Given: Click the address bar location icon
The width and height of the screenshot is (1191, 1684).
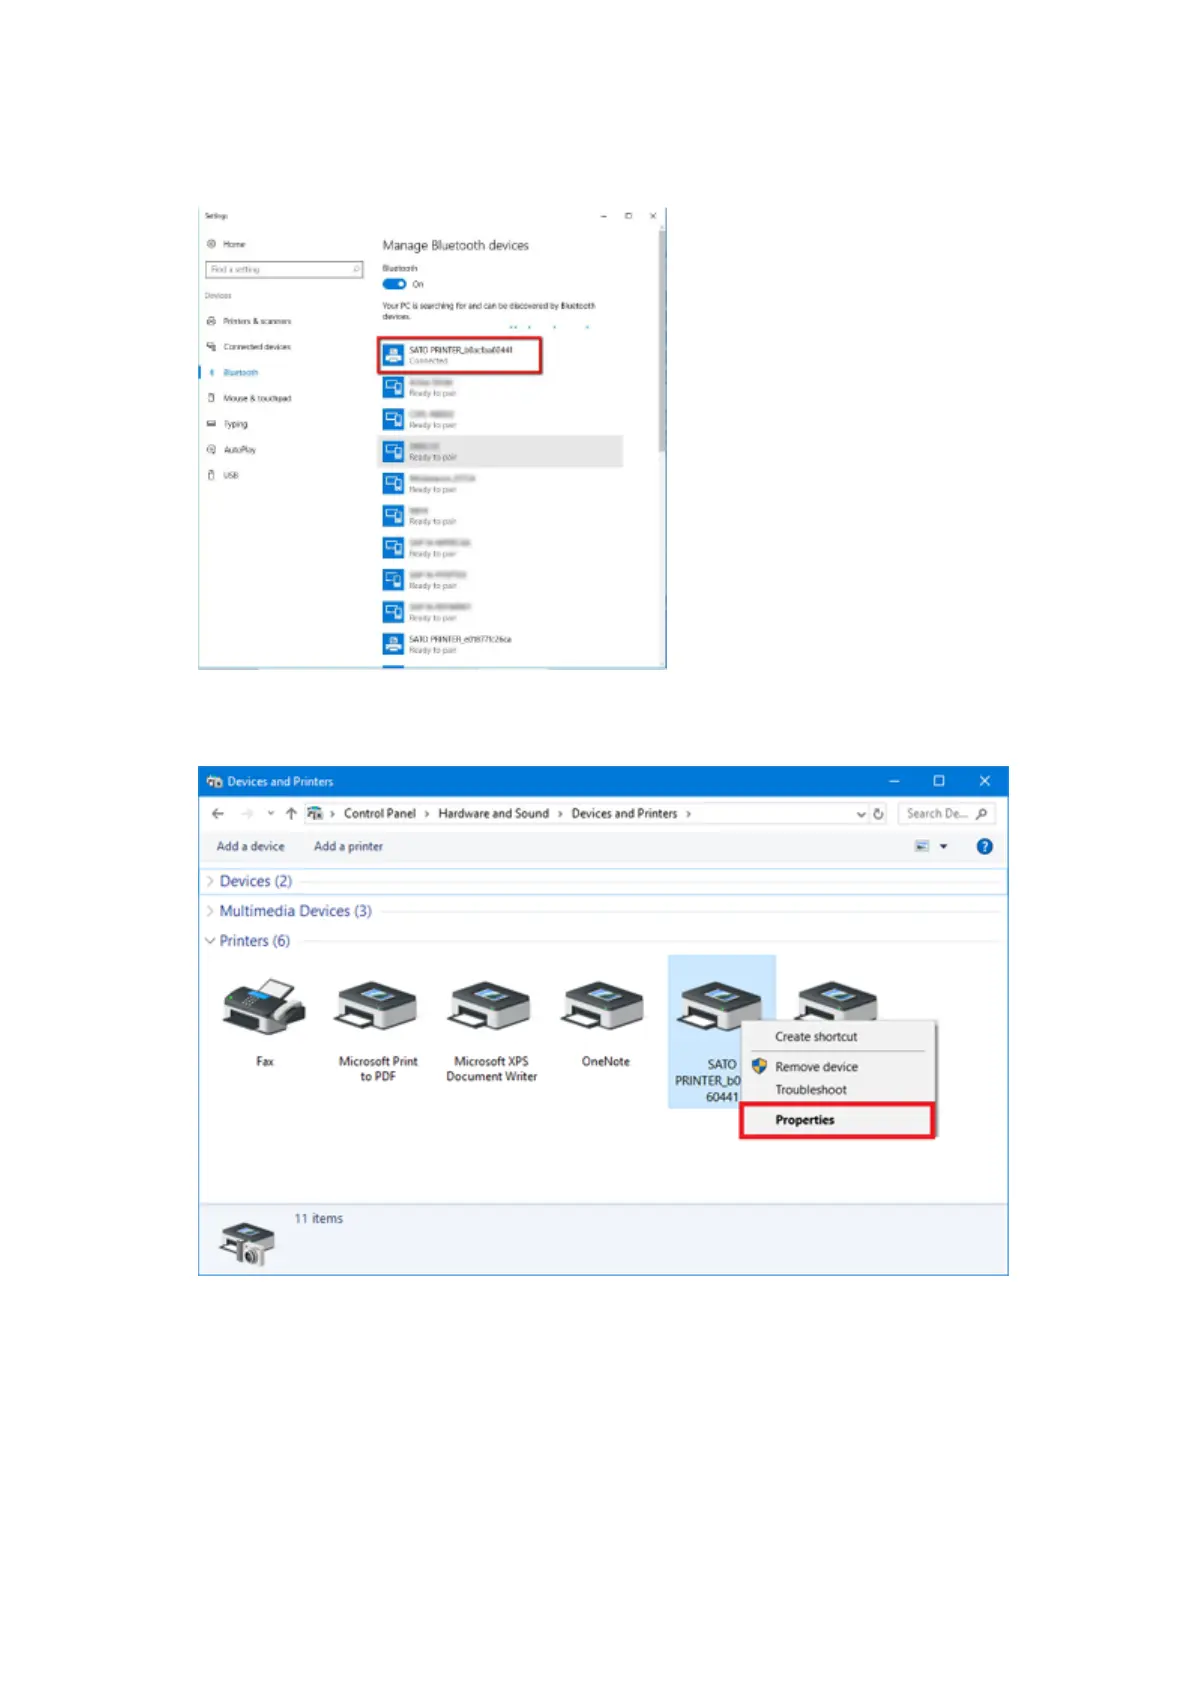Looking at the screenshot, I should point(315,814).
